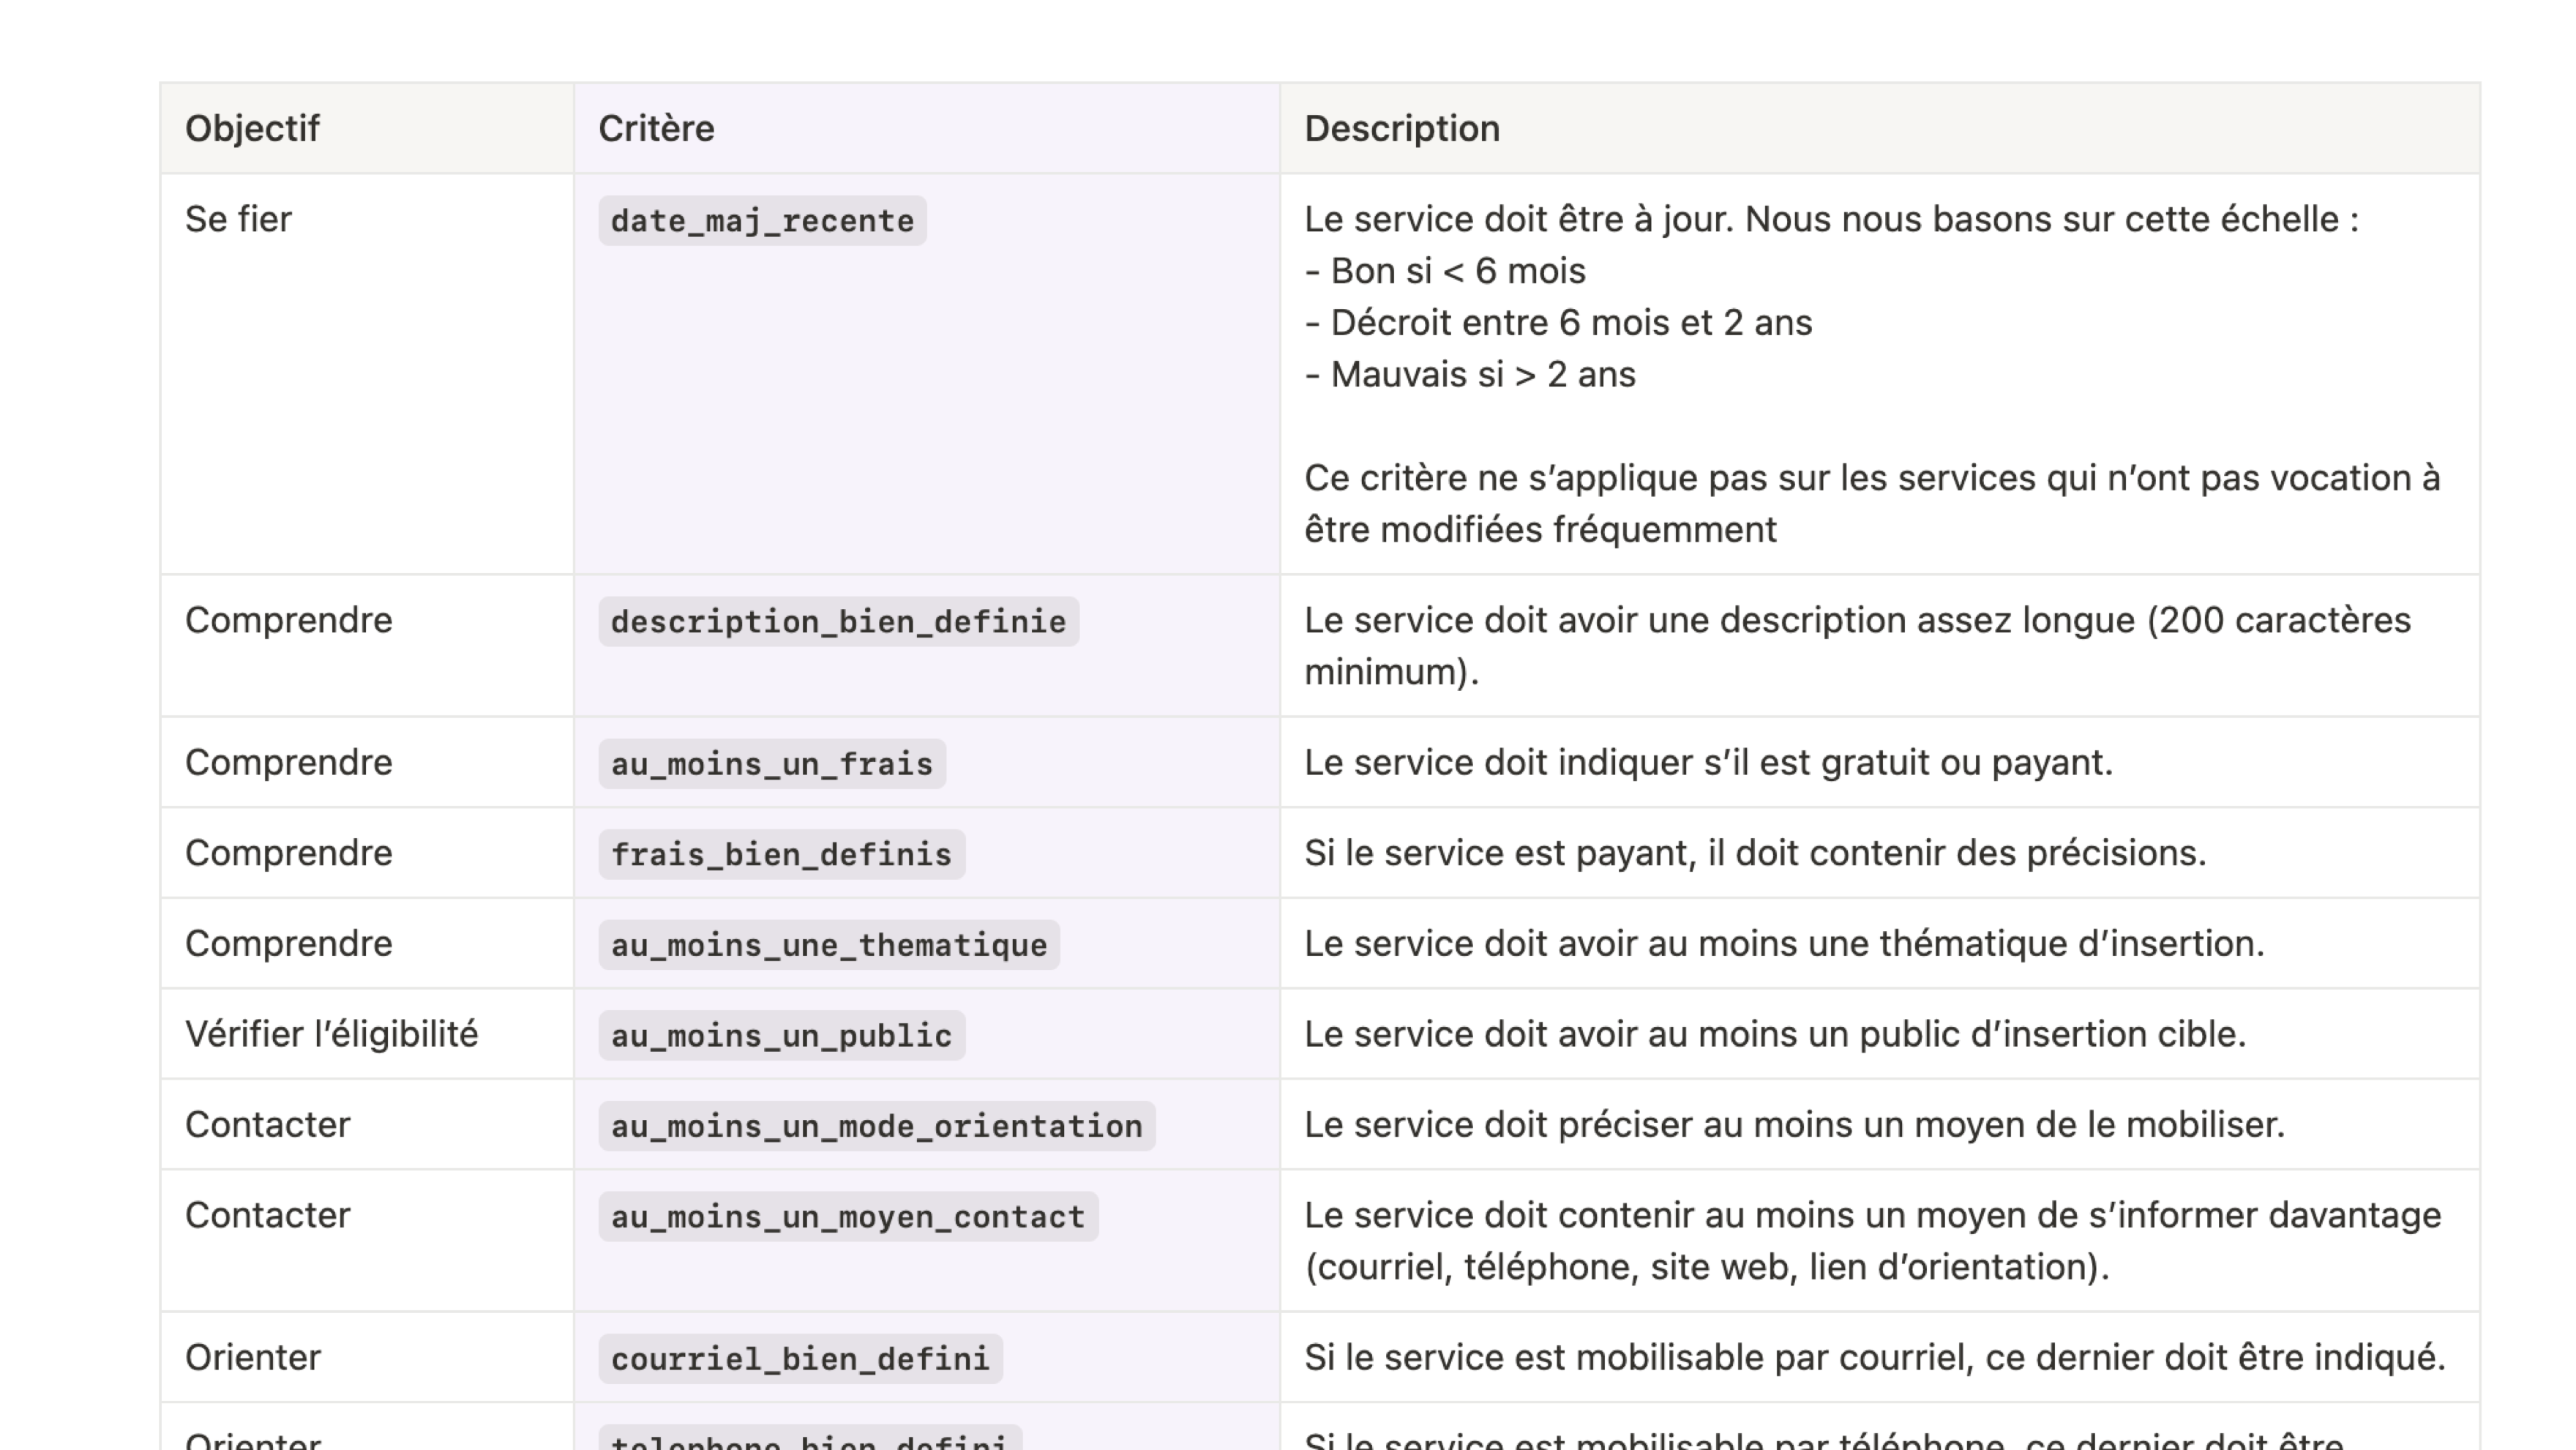This screenshot has height=1450, width=2576.
Task: Click the au_moins_une_thematique code tag
Action: (829, 944)
